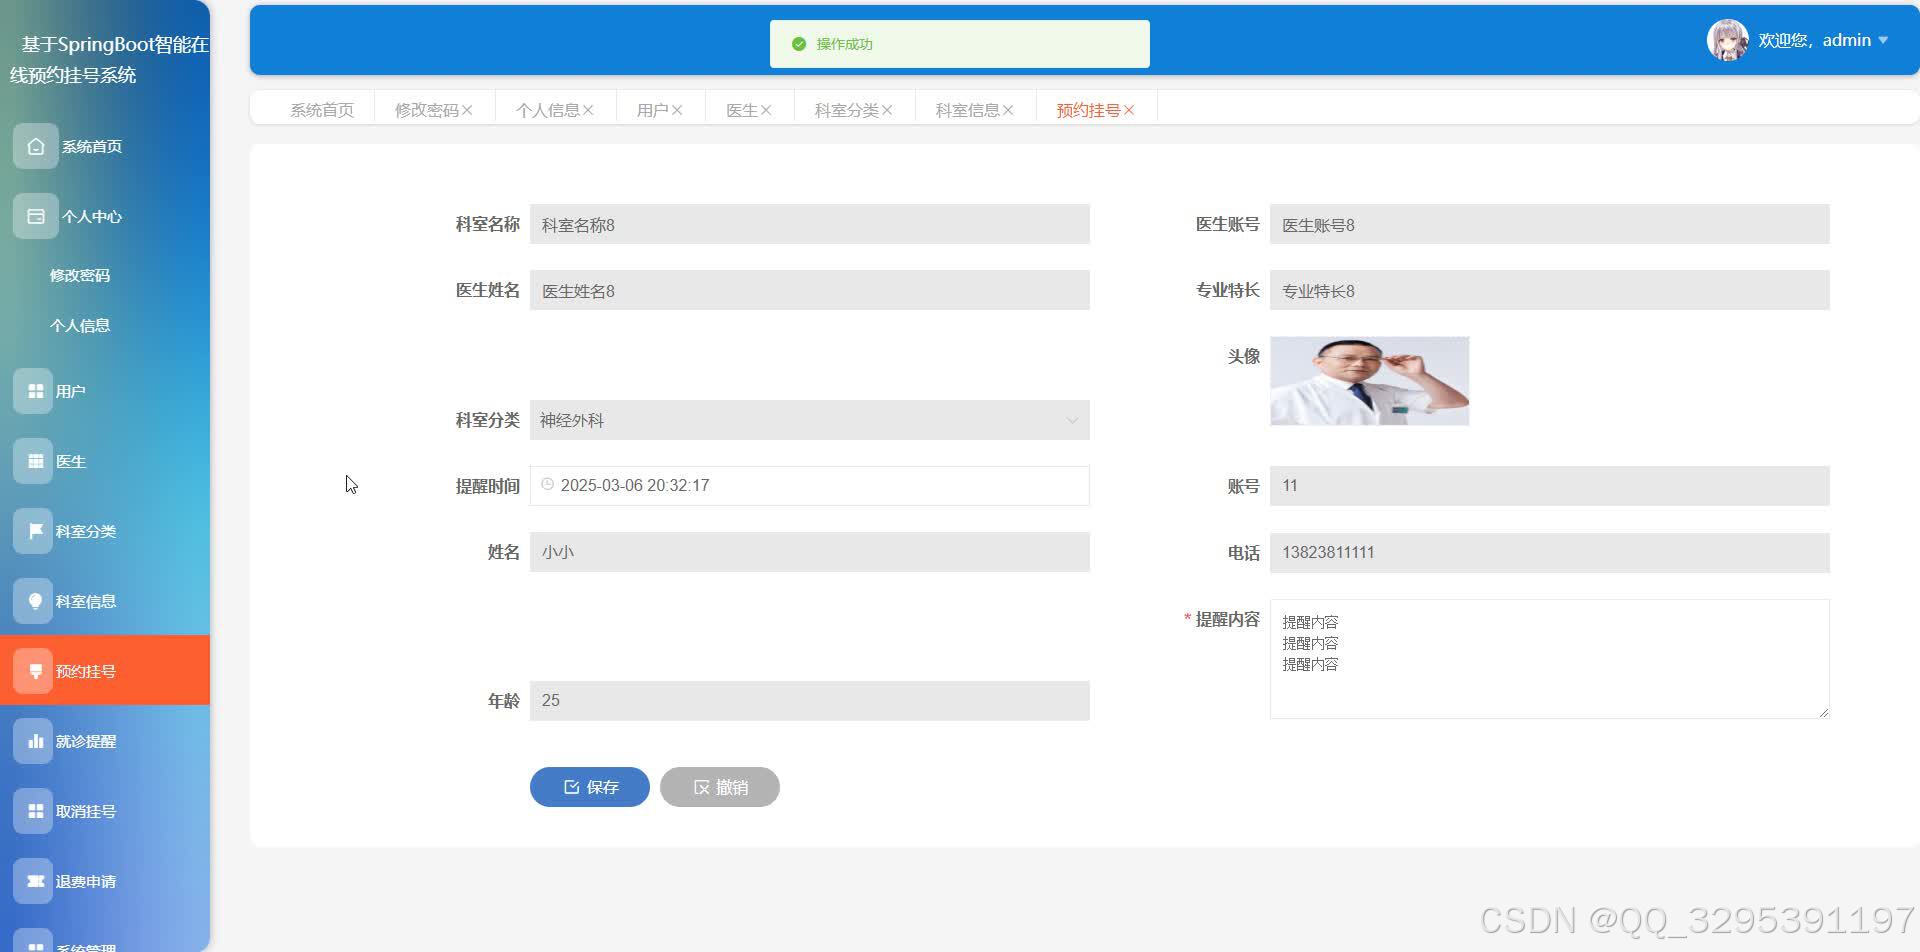Screen dimensions: 1920x952
Task: Click the 科室信息 lightbulb icon
Action: [x=34, y=601]
